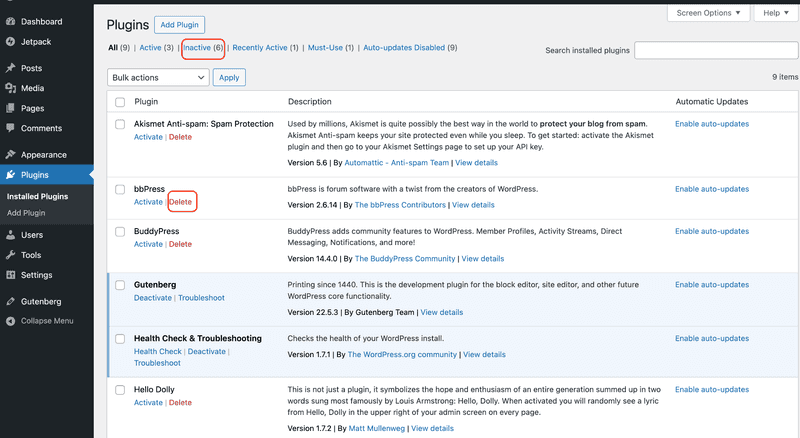Viewport: 800px width, 438px height.
Task: Click the Pages icon in sidebar
Action: click(10, 108)
